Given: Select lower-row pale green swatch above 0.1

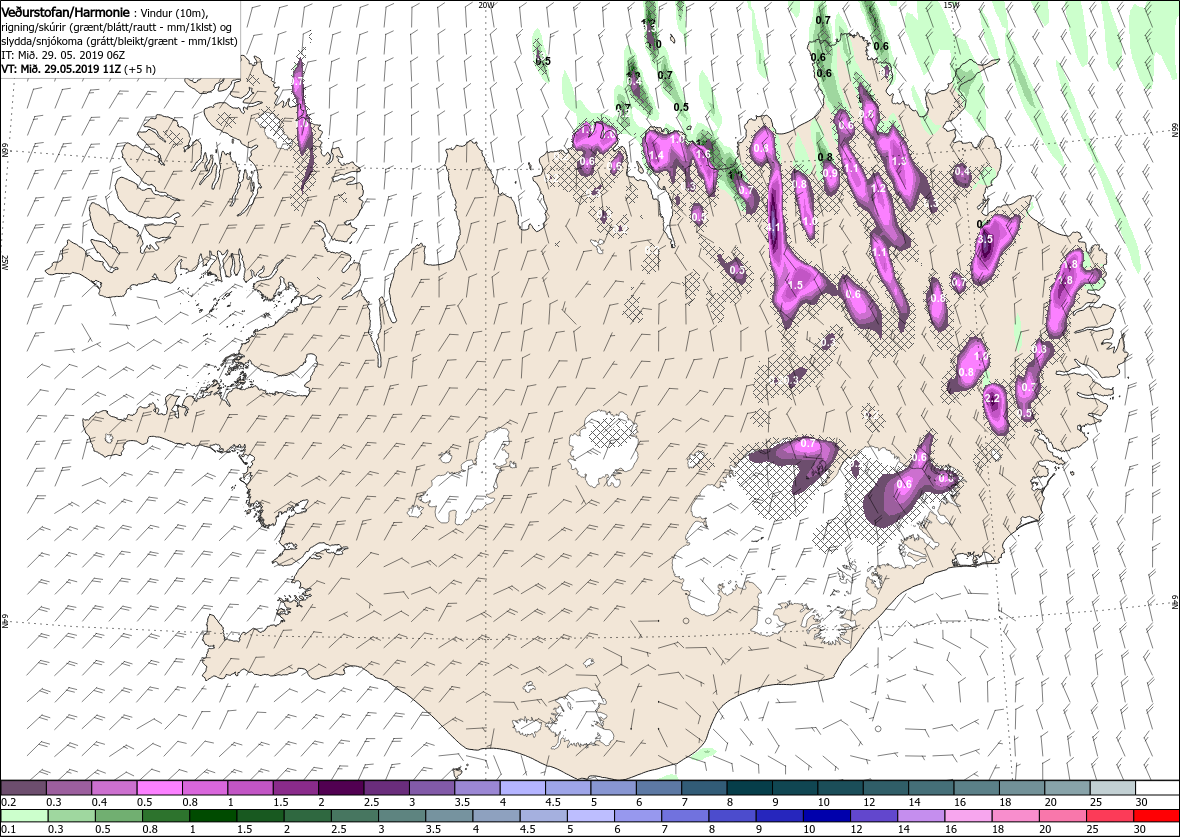Looking at the screenshot, I should click(x=24, y=816).
